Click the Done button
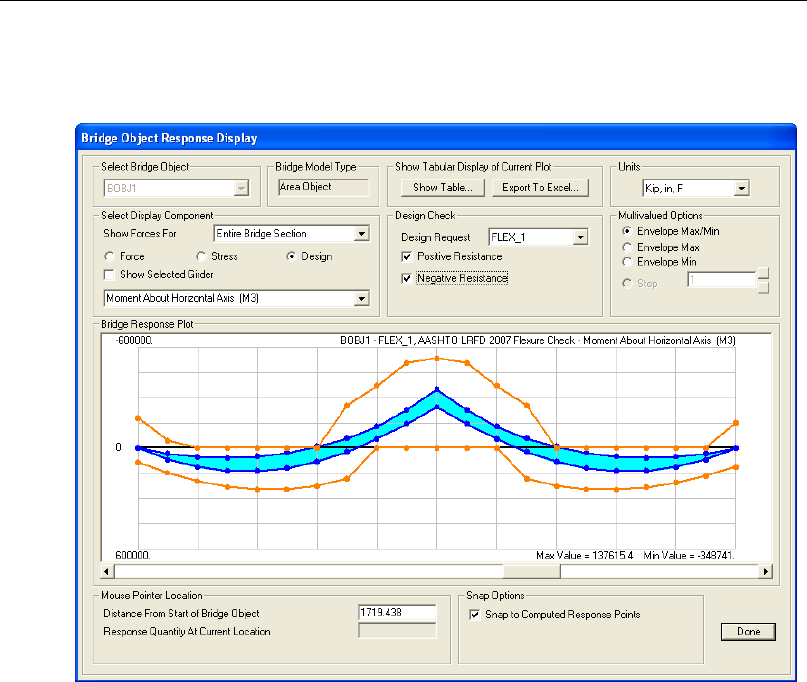 748,632
